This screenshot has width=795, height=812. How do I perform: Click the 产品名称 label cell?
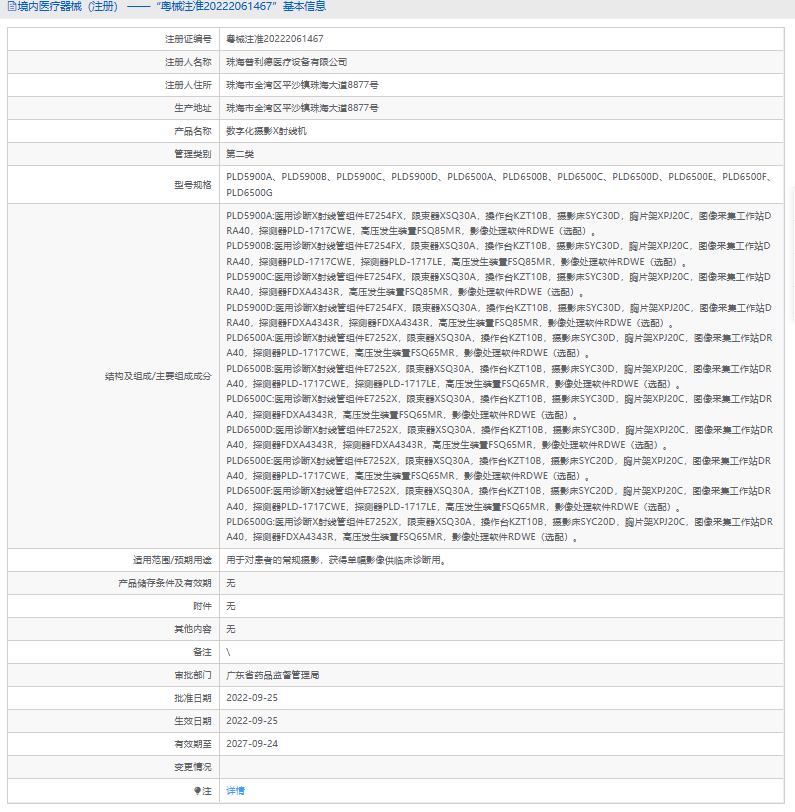coord(114,131)
